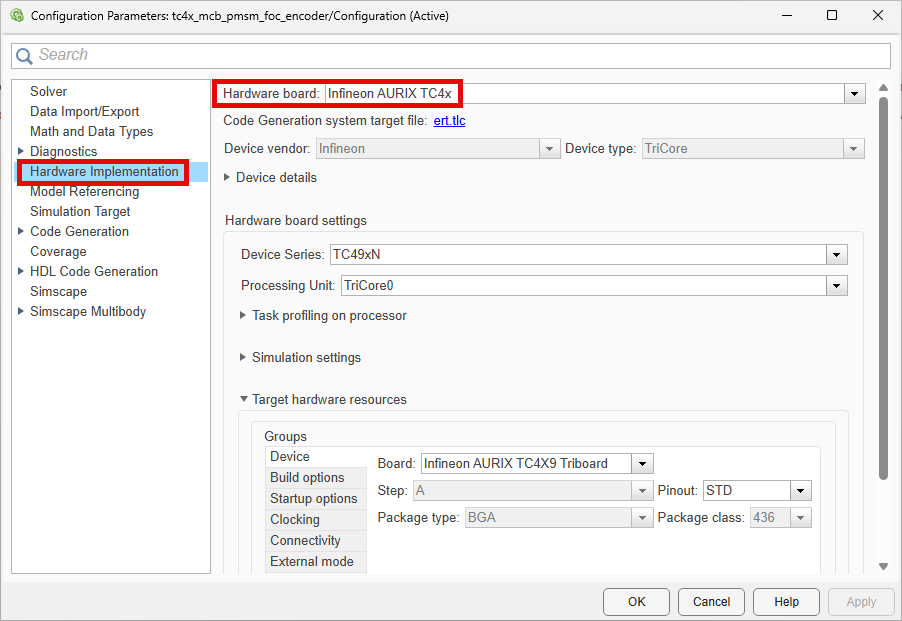Viewport: 902px width, 621px height.
Task: Expand the Code Generation tree node
Action: click(21, 232)
